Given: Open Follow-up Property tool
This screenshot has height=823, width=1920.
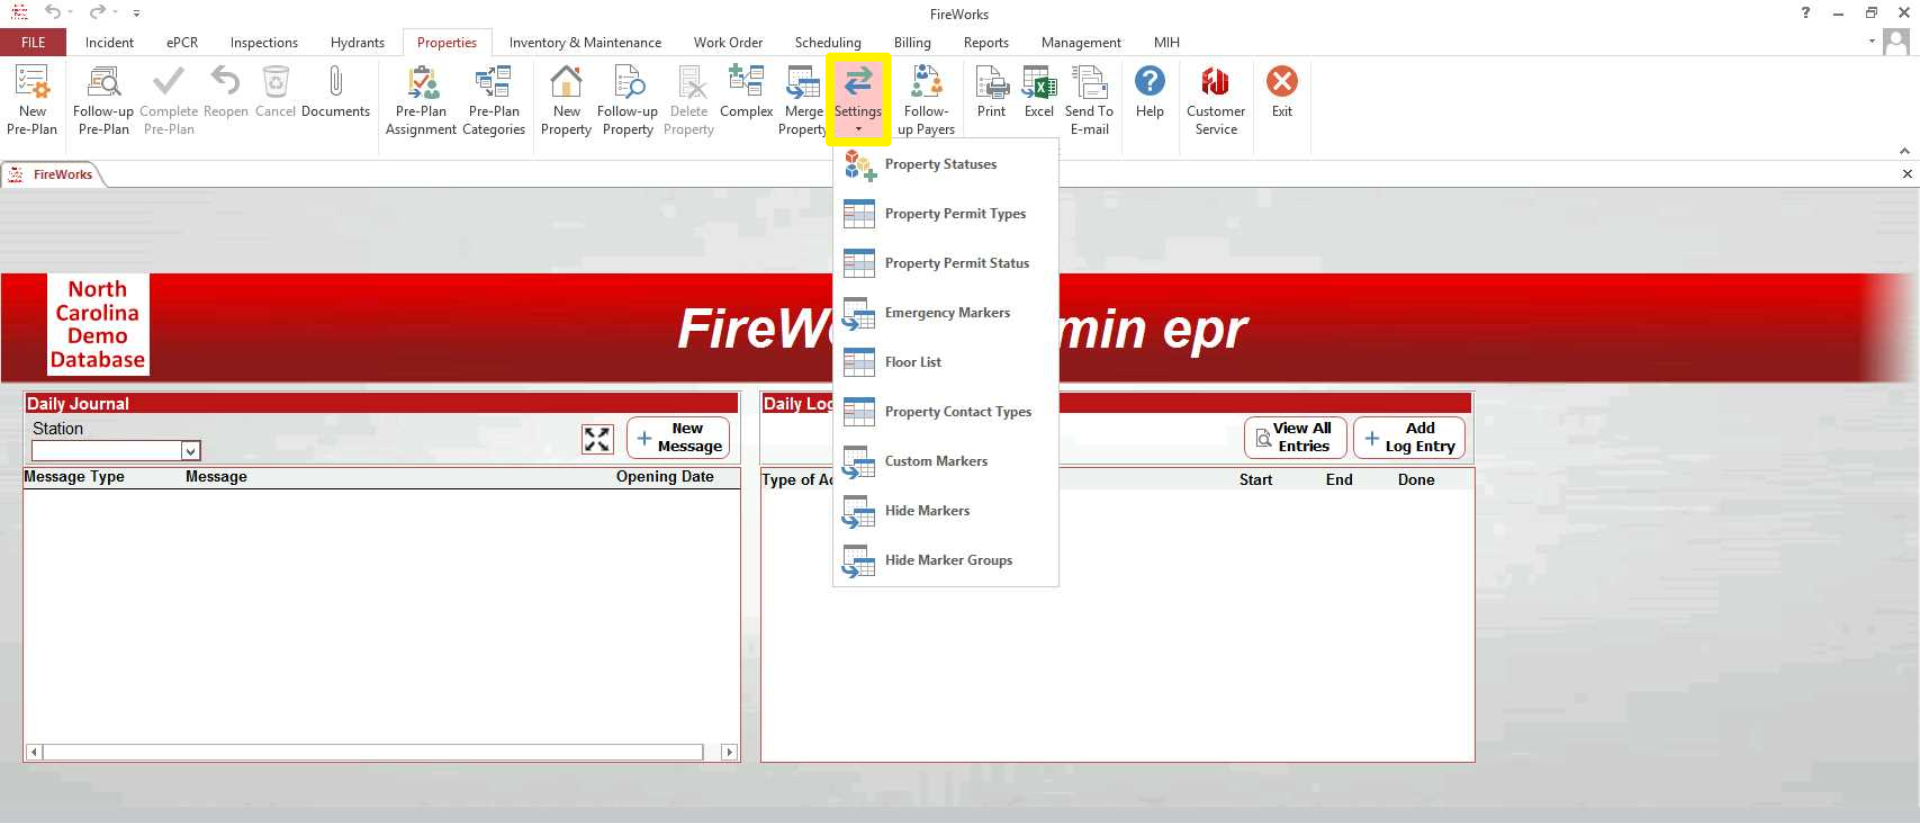Looking at the screenshot, I should coord(627,100).
